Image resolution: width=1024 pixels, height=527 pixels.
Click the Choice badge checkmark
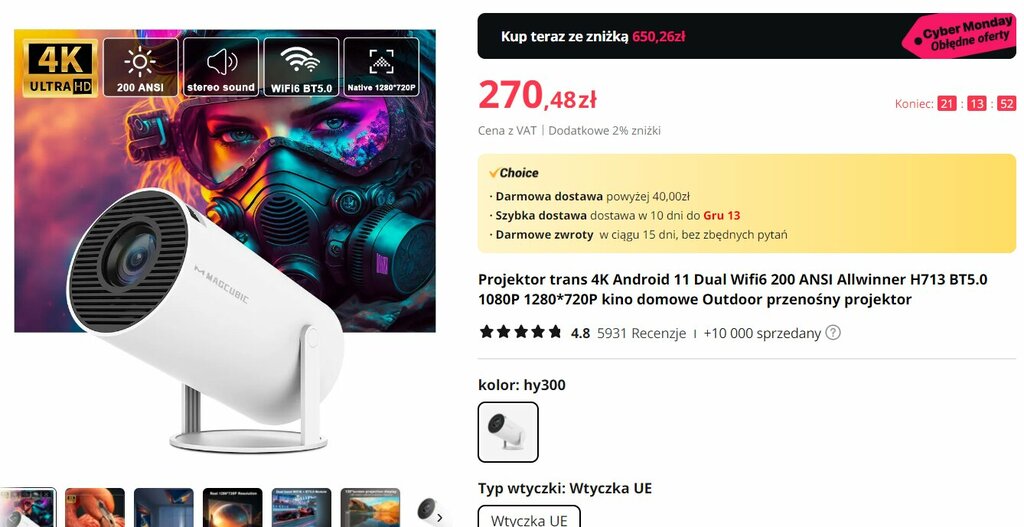[494, 173]
